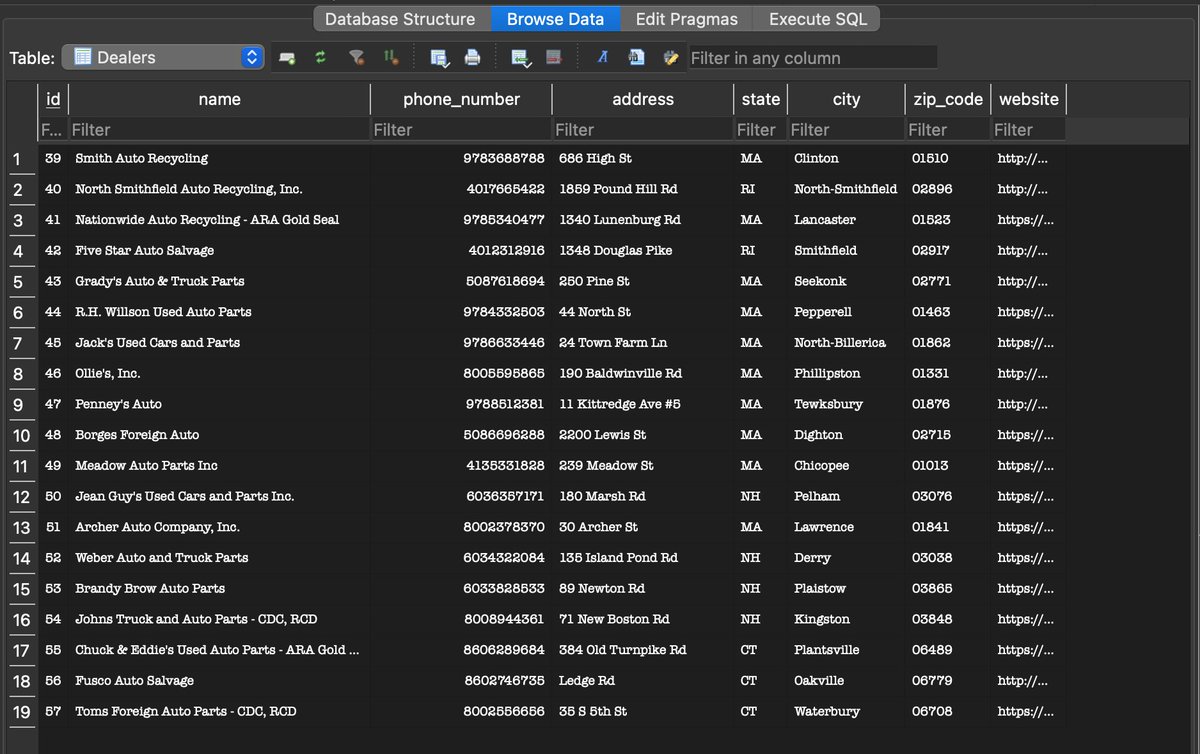Screen dimensions: 1200x754
Task: Click the italic A font format icon
Action: pos(602,58)
